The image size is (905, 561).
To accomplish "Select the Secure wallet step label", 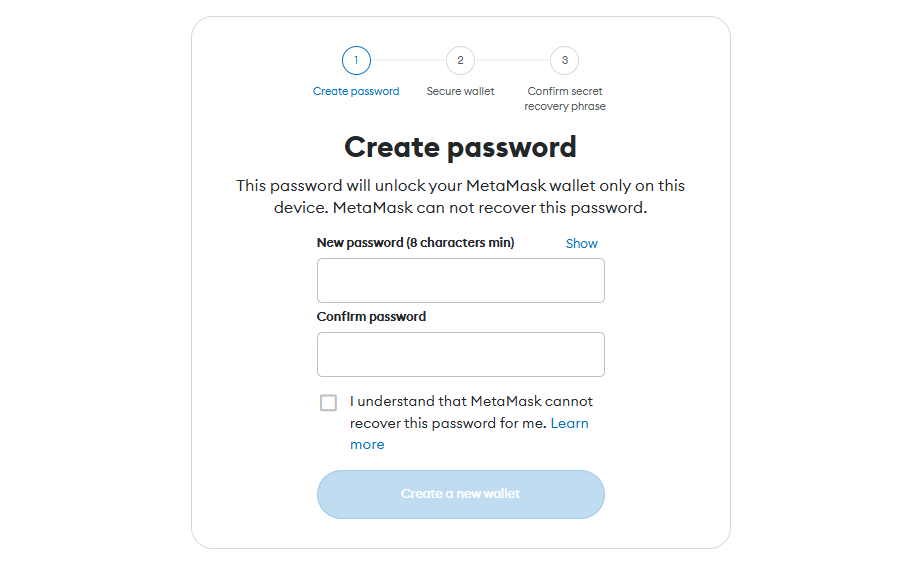I will tap(460, 91).
